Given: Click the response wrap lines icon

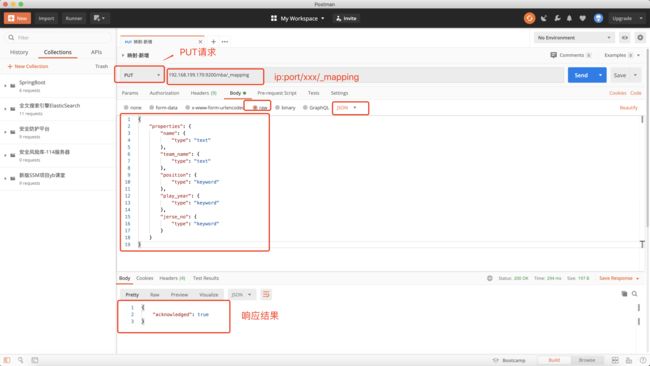Looking at the screenshot, I should pyautogui.click(x=266, y=294).
